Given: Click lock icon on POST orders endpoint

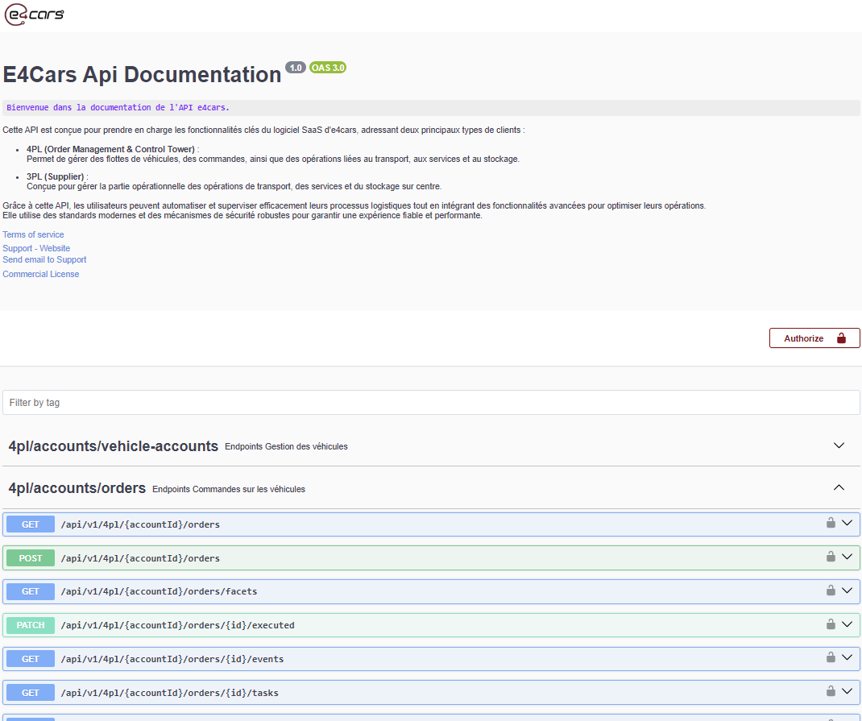Looking at the screenshot, I should click(830, 557).
